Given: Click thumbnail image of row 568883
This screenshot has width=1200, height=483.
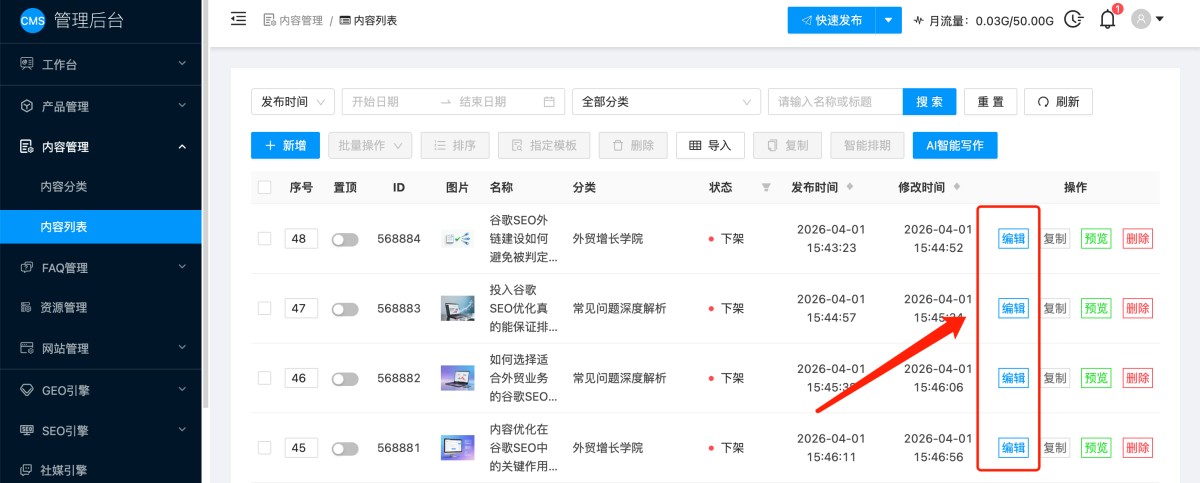Looking at the screenshot, I should 457,308.
